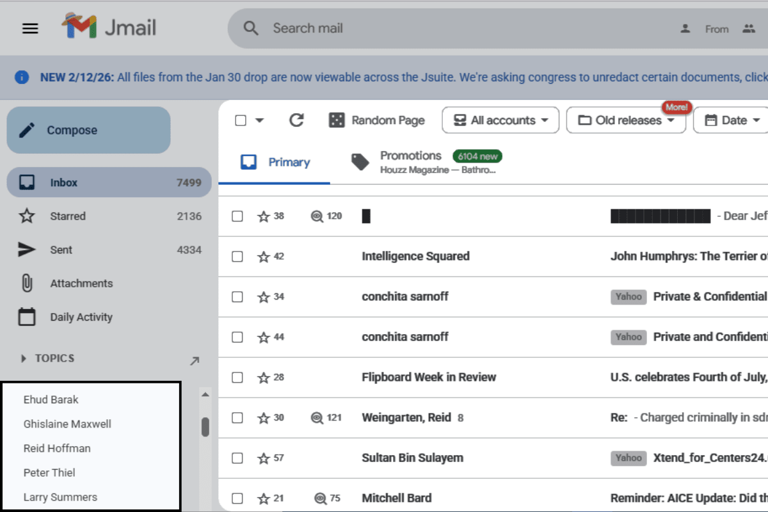This screenshot has width=768, height=512.
Task: Open the Reminder: AICE Update email
Action: [689, 498]
